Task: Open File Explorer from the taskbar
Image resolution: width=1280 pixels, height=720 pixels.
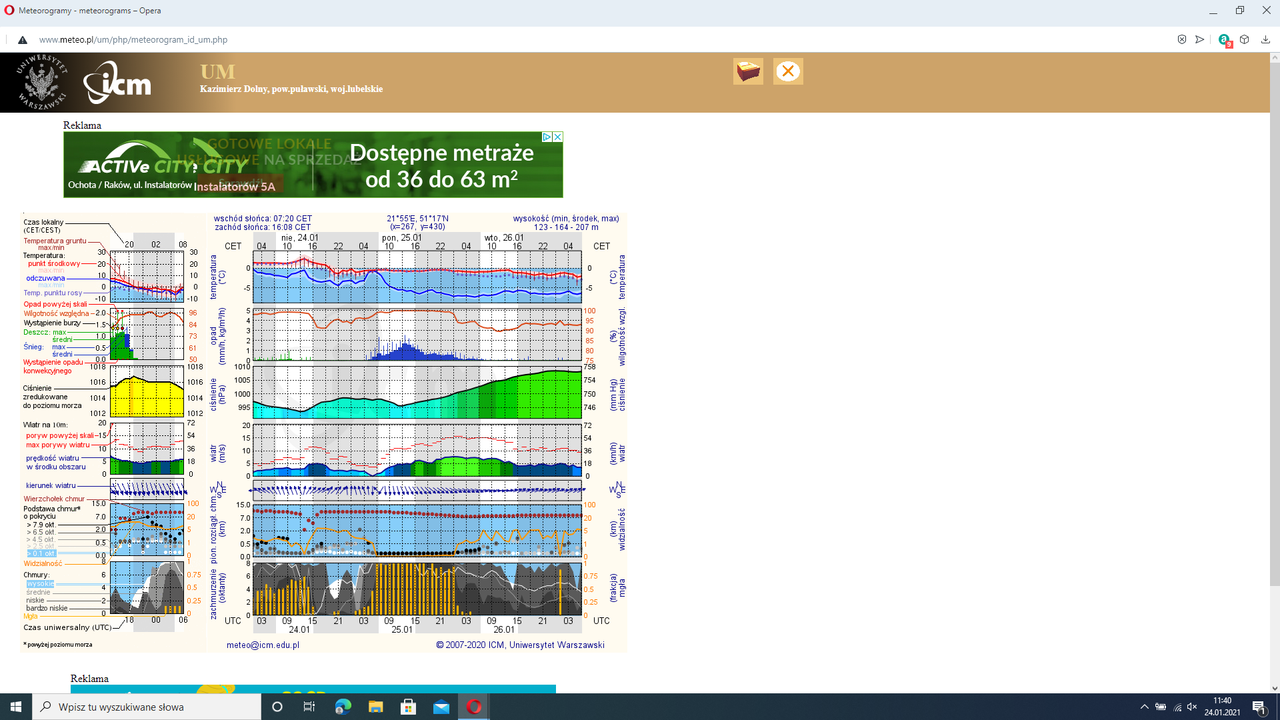Action: point(376,707)
